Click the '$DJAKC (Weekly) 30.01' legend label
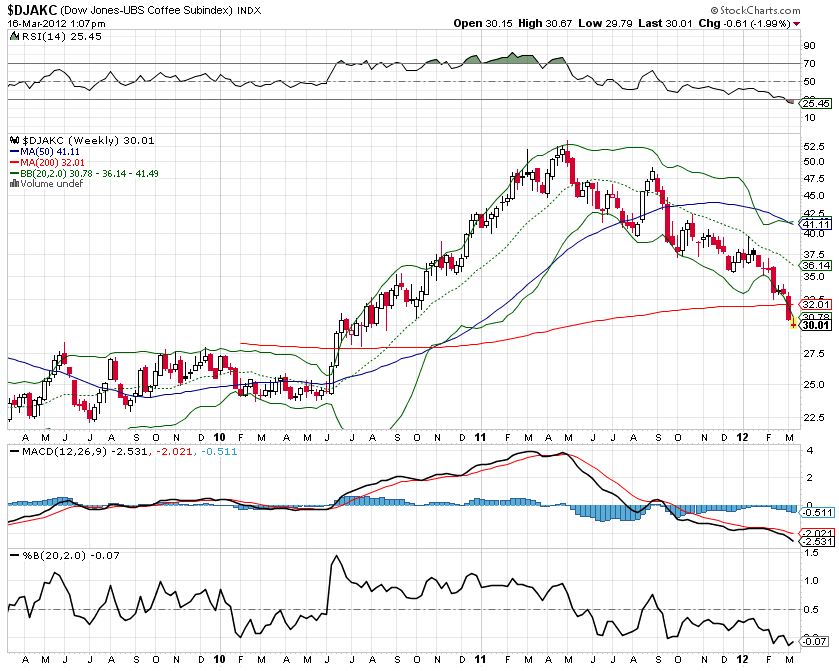 tap(88, 140)
